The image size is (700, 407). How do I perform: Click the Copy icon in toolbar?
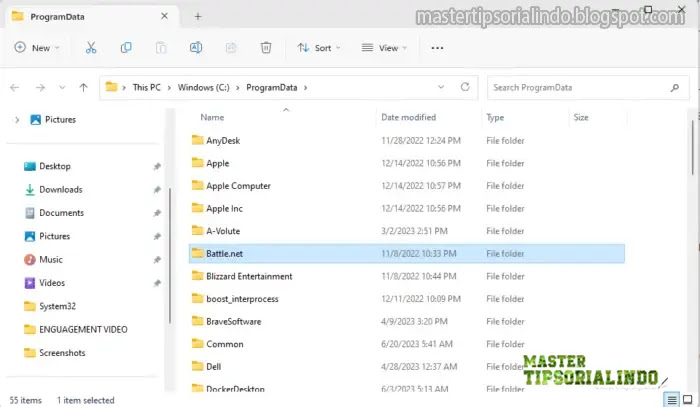click(x=126, y=48)
